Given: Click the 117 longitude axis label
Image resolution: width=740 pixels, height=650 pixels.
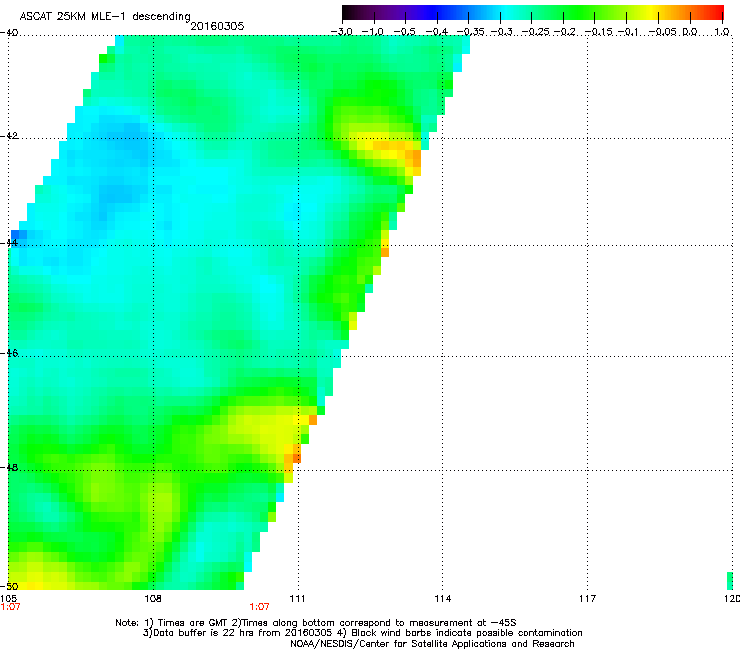Looking at the screenshot, I should 587,599.
